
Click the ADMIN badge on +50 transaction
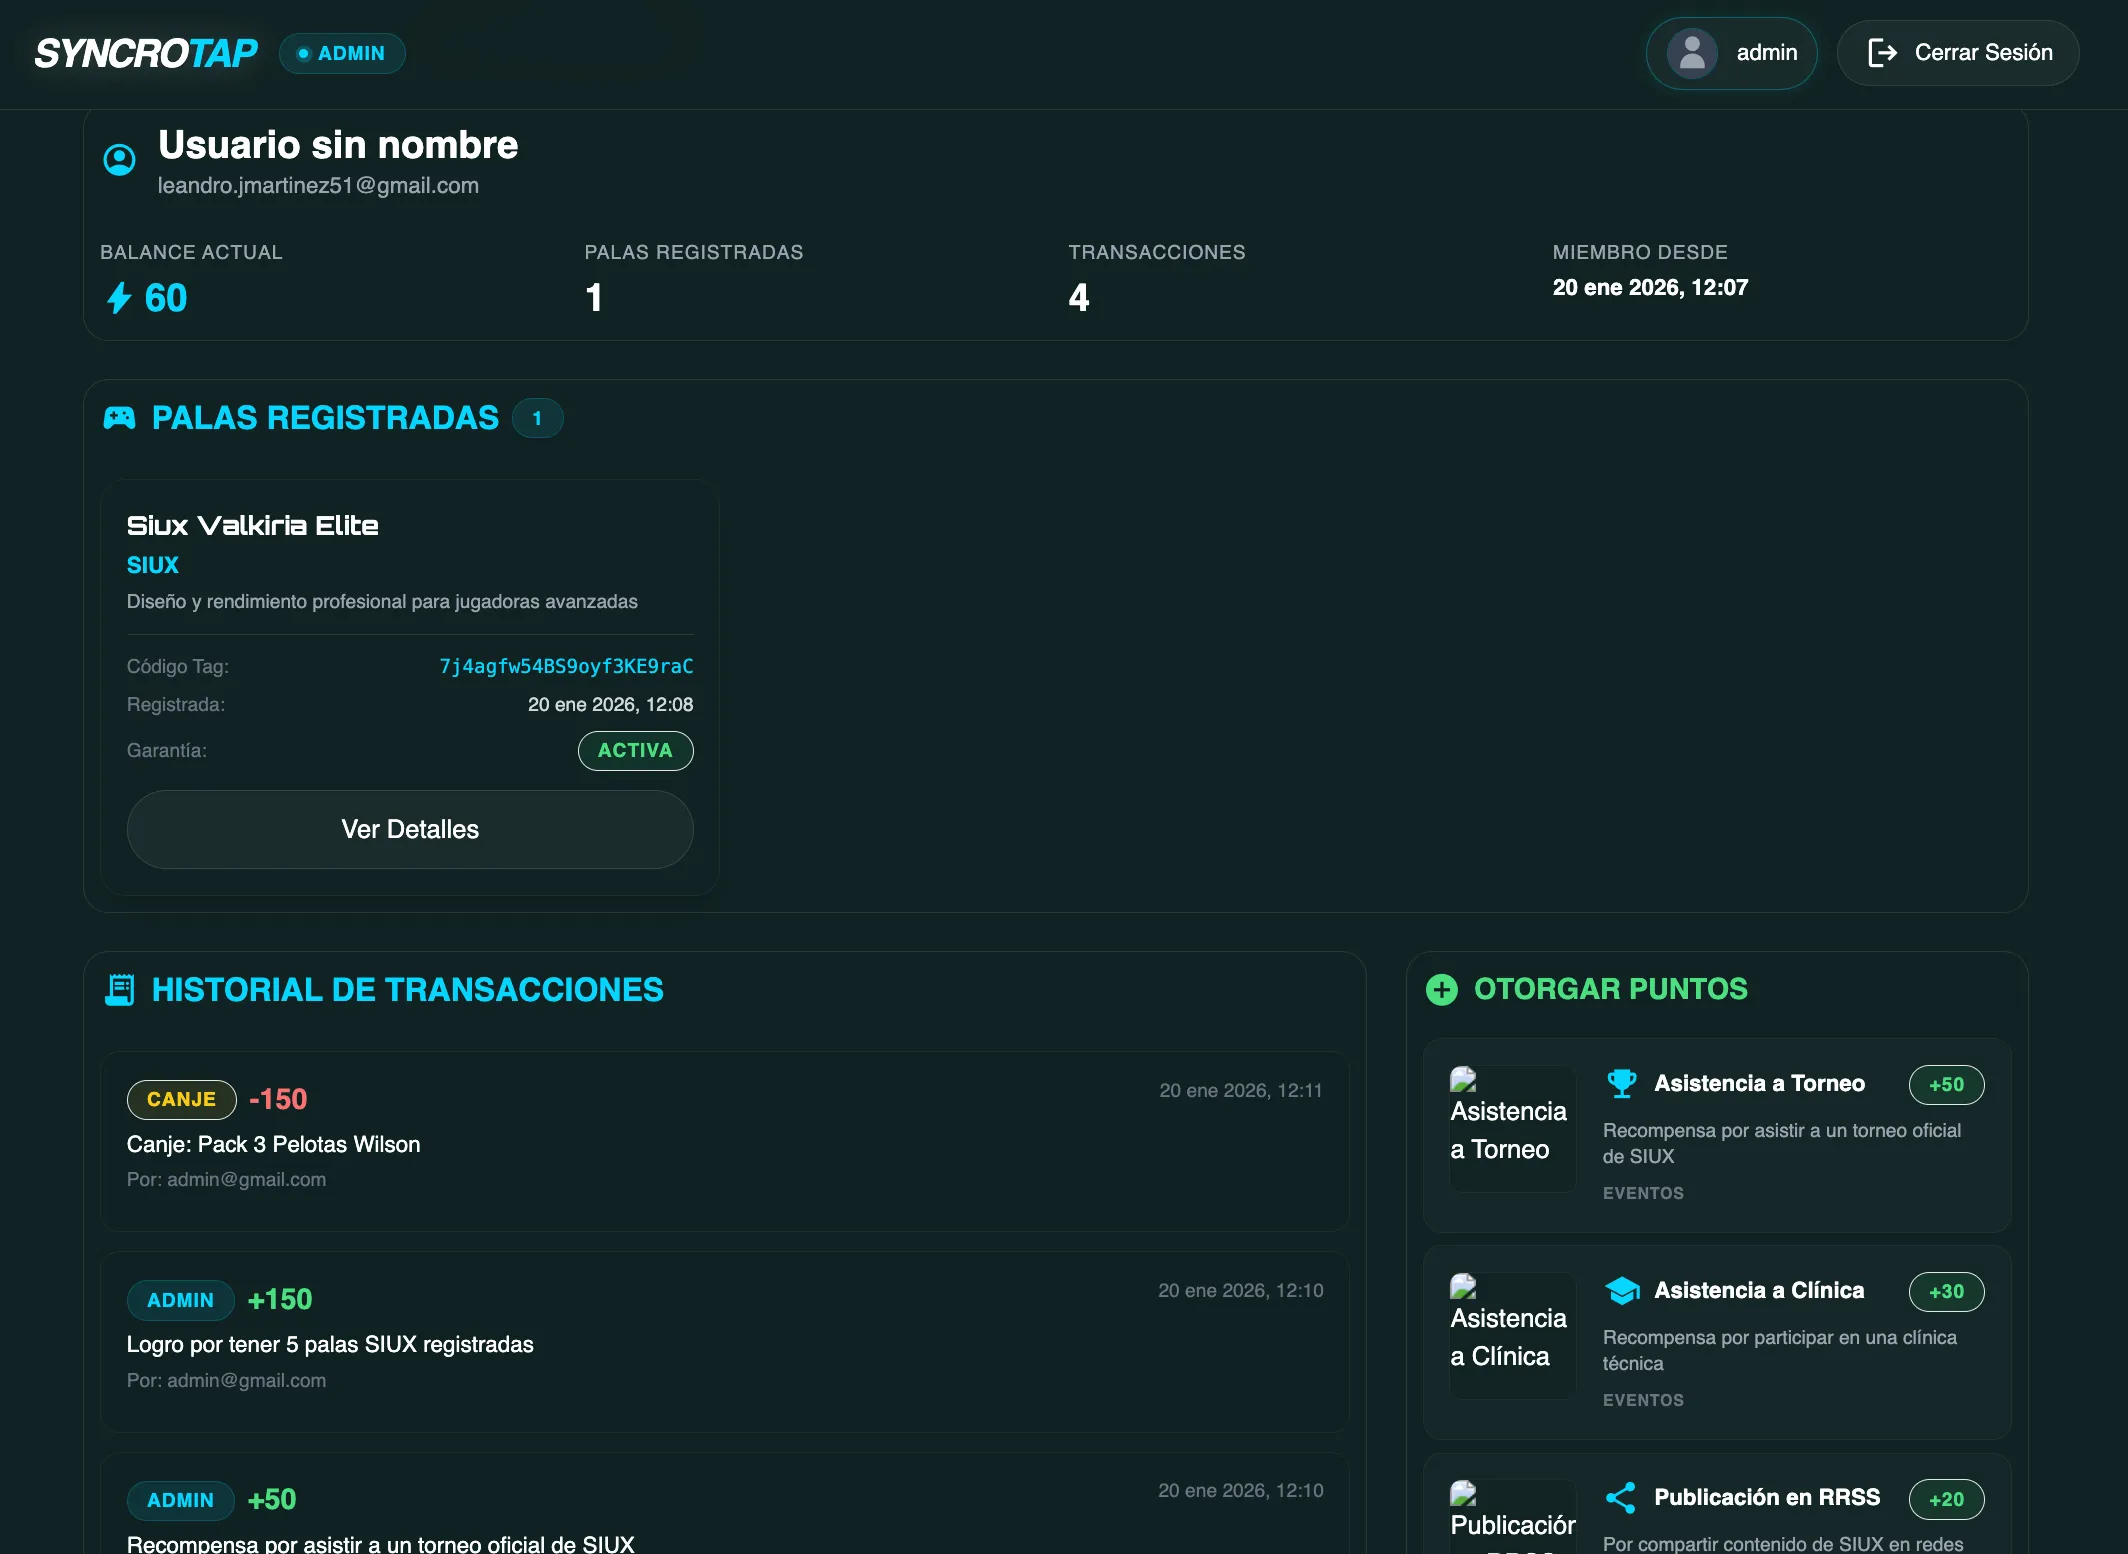point(180,1500)
